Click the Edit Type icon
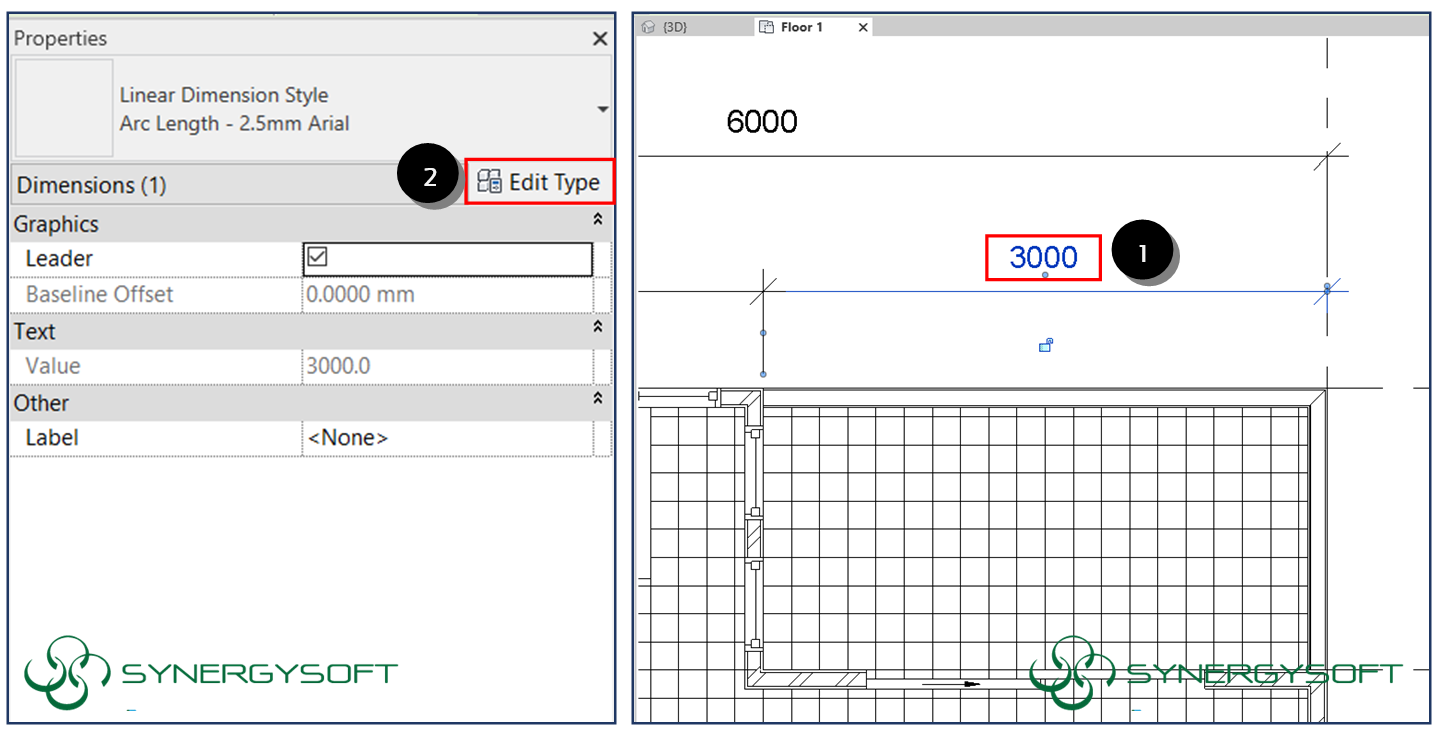This screenshot has height=730, width=1446. click(489, 182)
